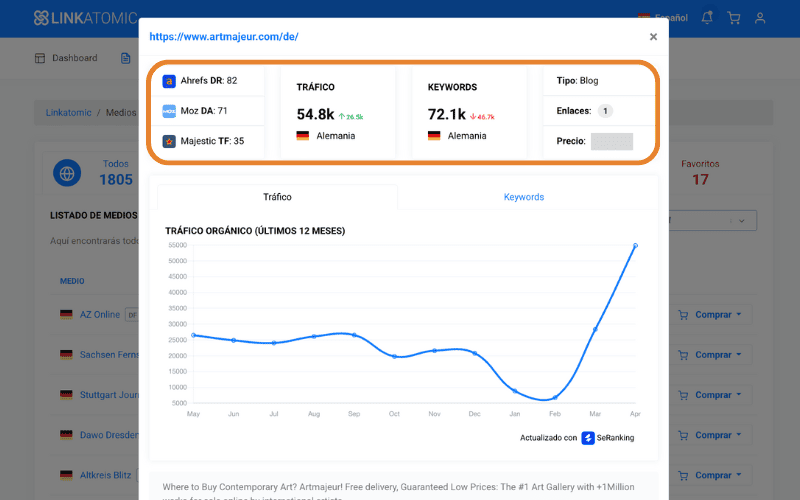Click the Linkatomic breadcrumb link
800x500 pixels.
click(x=68, y=113)
